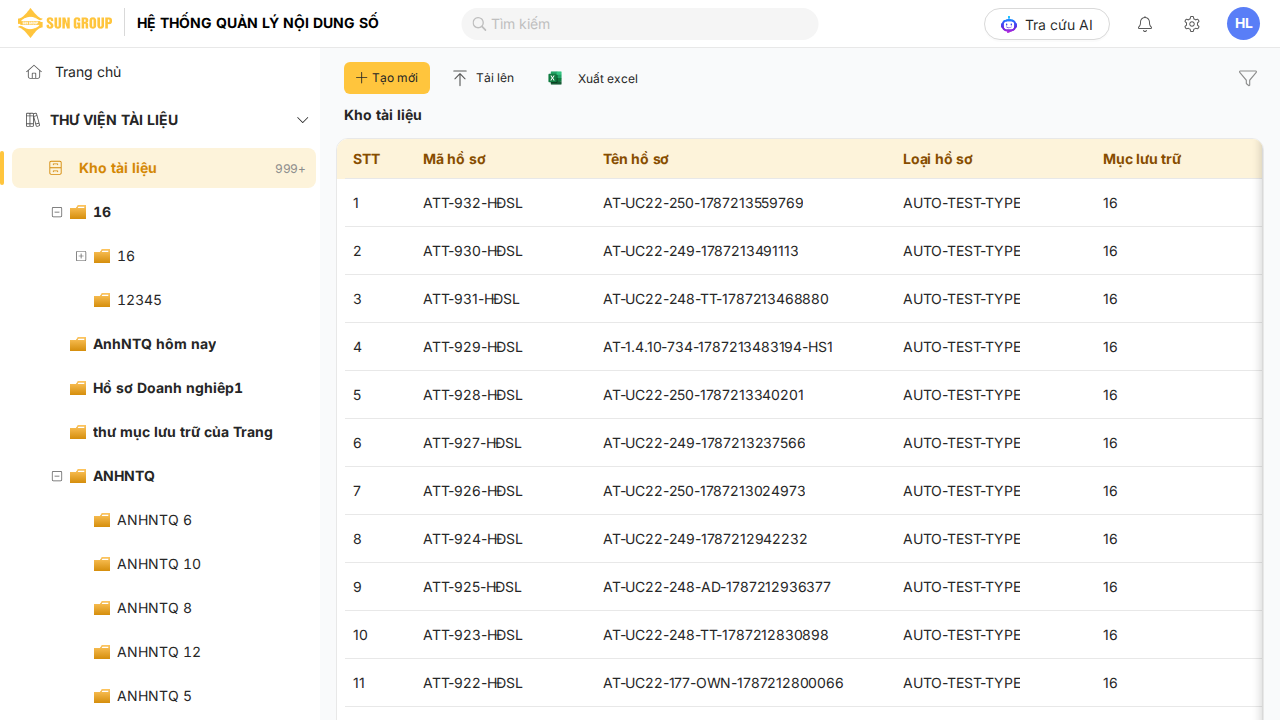Click the Mục lưu trữ column header
Screen dimensions: 1280x720
pyautogui.click(x=1142, y=159)
